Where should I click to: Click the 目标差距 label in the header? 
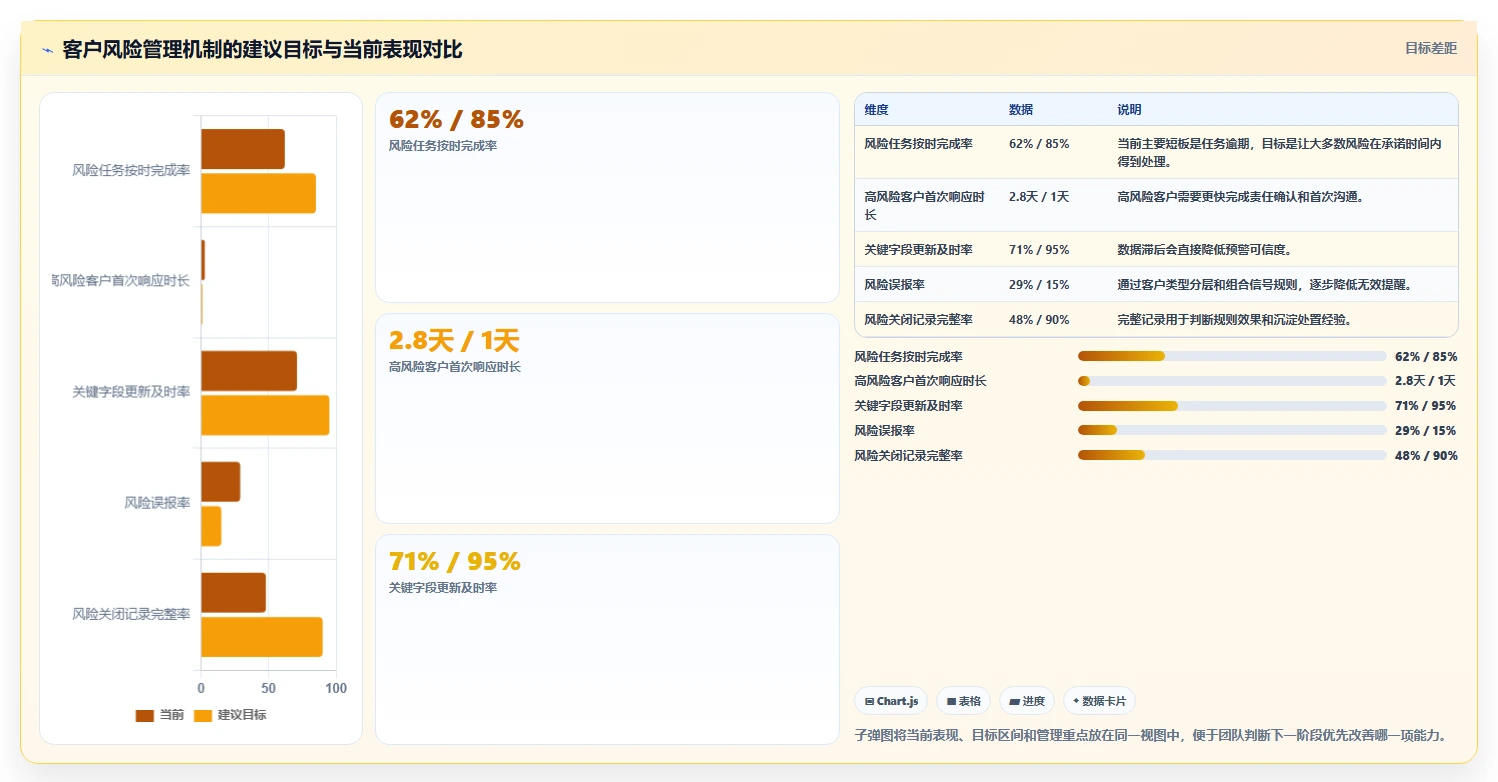click(x=1431, y=48)
